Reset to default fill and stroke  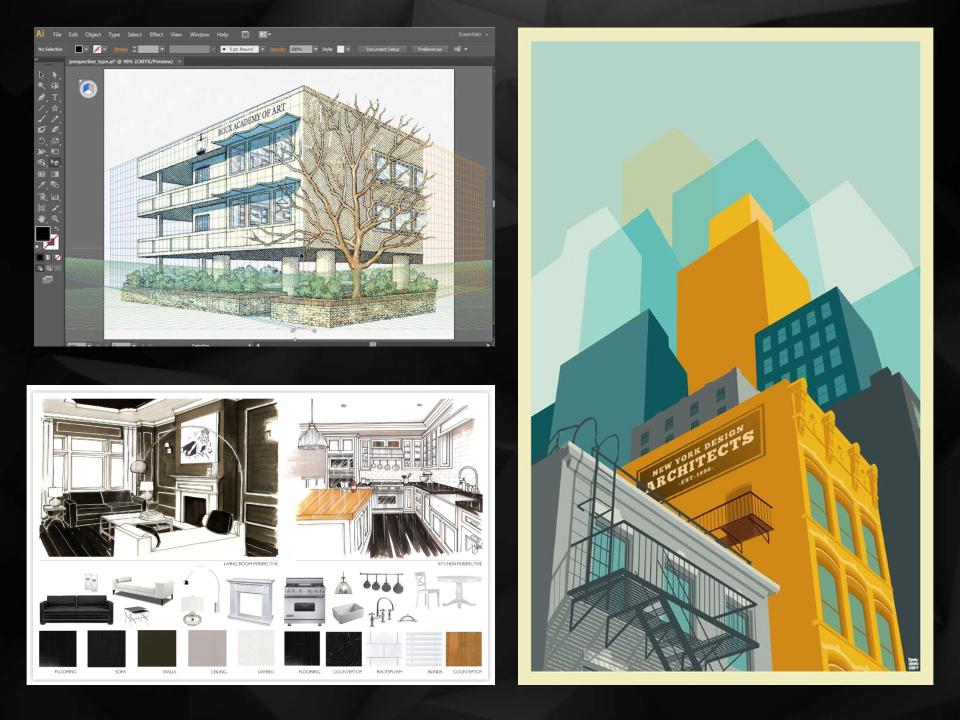click(37, 246)
